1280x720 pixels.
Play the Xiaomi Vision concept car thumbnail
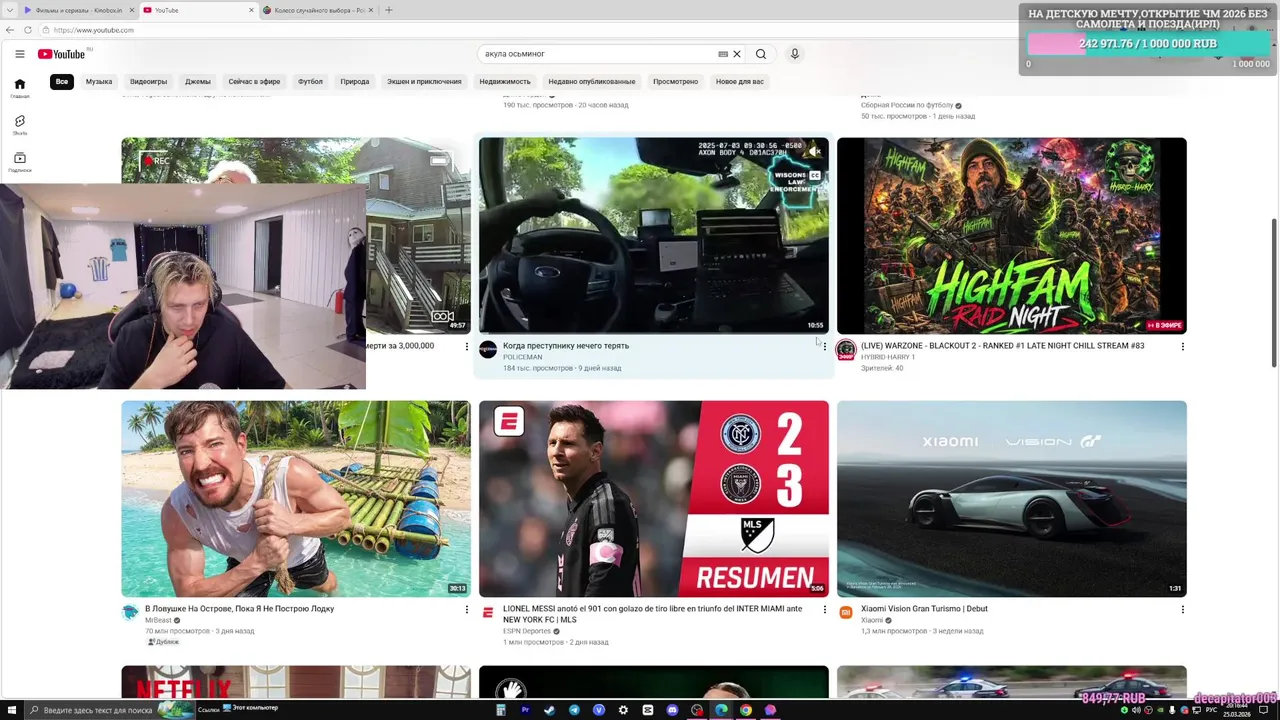(1011, 499)
